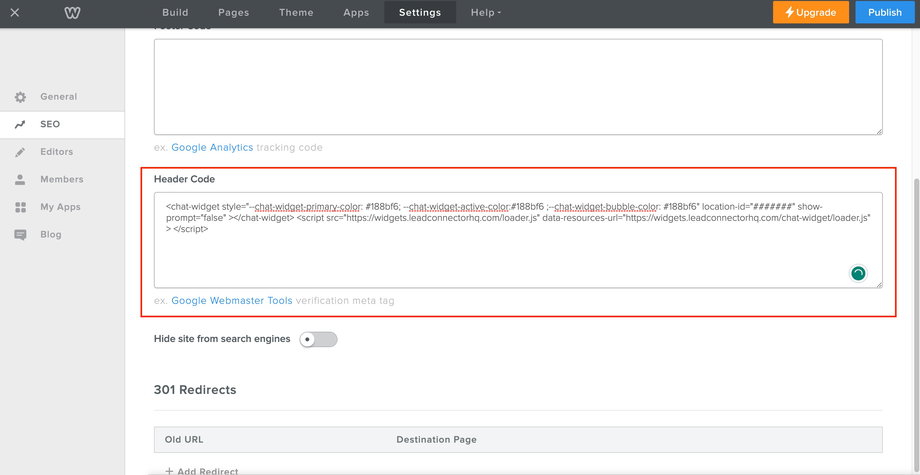Open the Pages tab

point(232,13)
